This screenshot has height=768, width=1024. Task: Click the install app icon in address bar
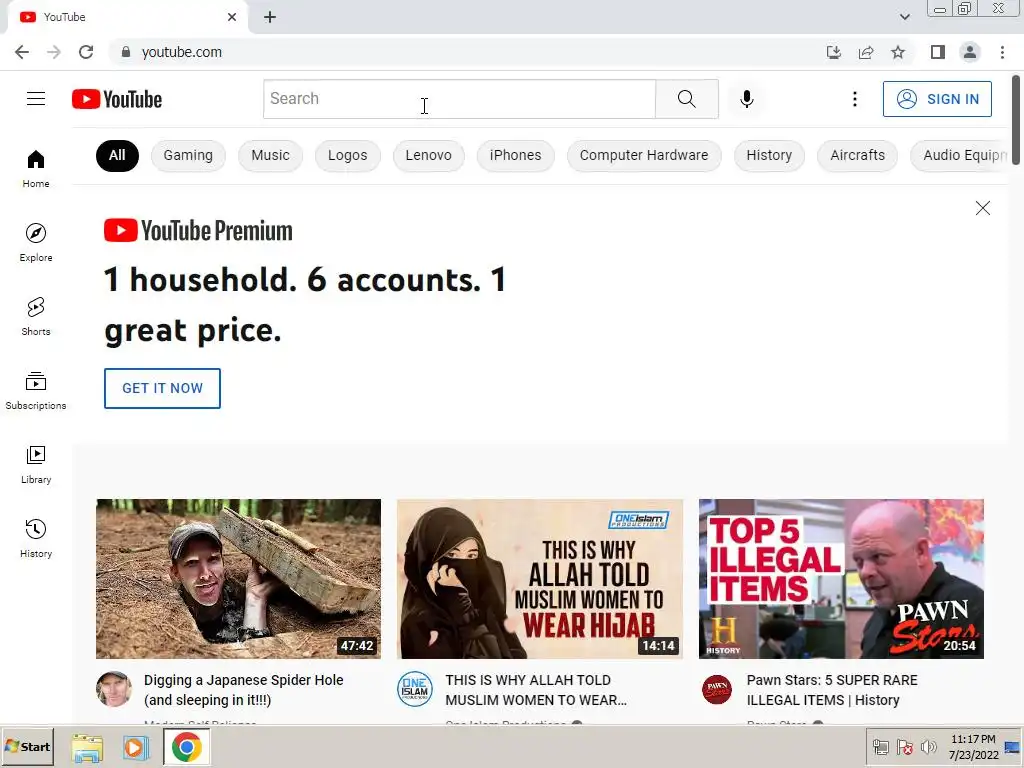tap(834, 52)
